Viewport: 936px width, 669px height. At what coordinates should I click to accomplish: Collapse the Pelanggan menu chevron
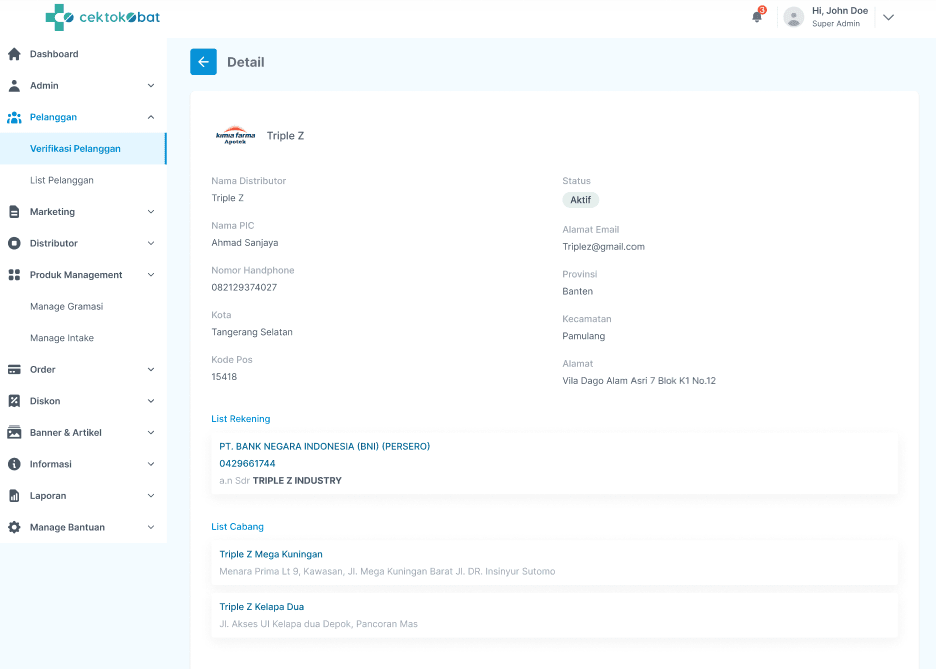(151, 117)
